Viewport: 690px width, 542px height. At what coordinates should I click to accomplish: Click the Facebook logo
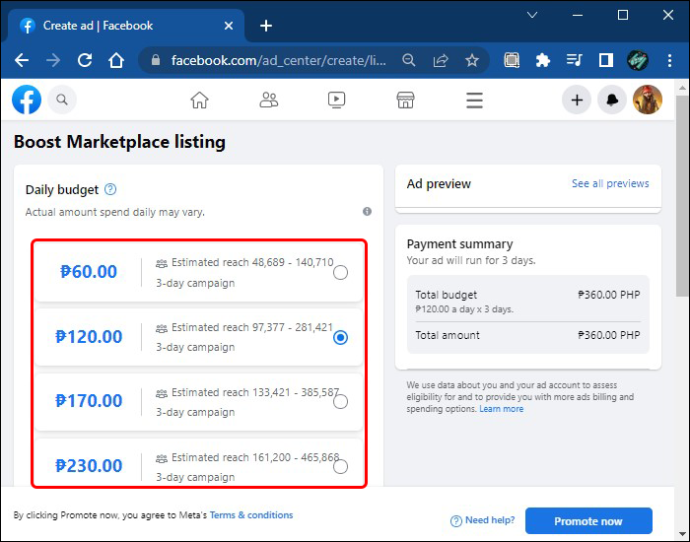(26, 99)
